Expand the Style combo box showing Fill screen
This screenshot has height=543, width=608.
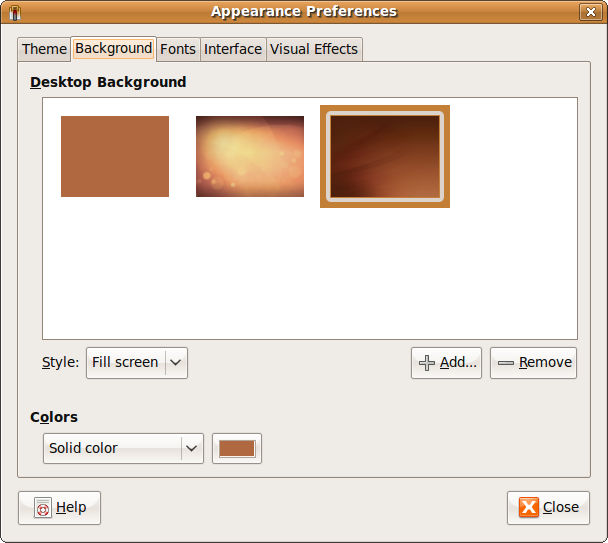tap(137, 362)
